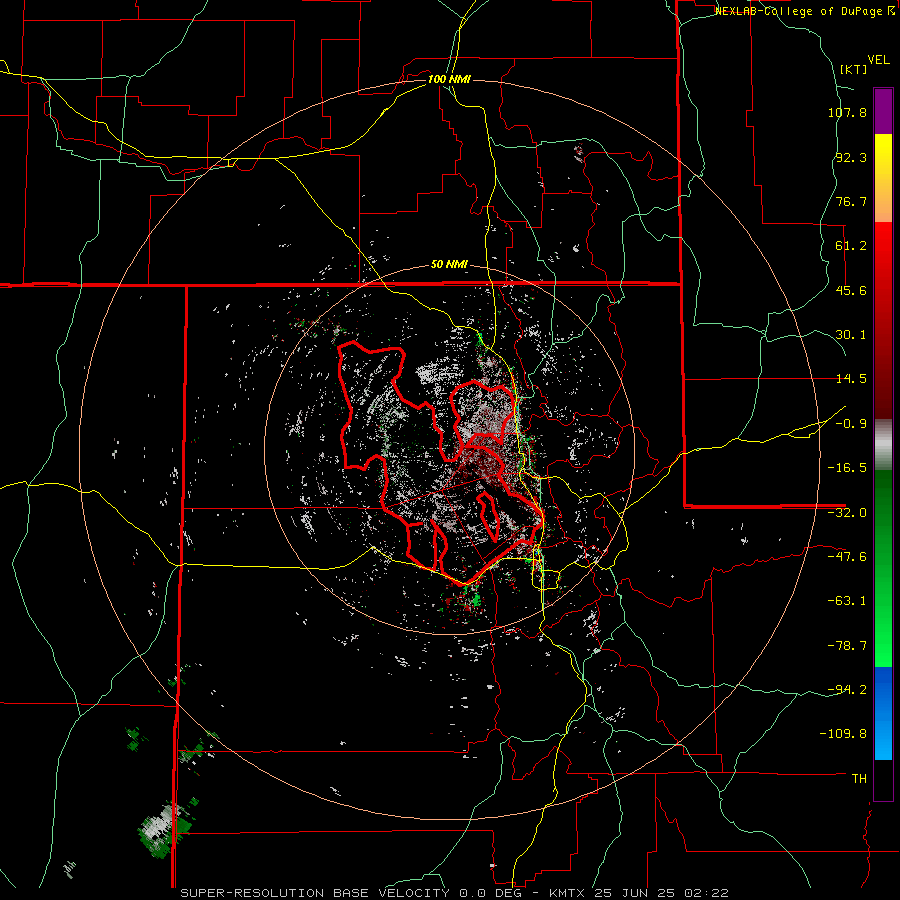Click the TH label under the scale

coord(859,778)
